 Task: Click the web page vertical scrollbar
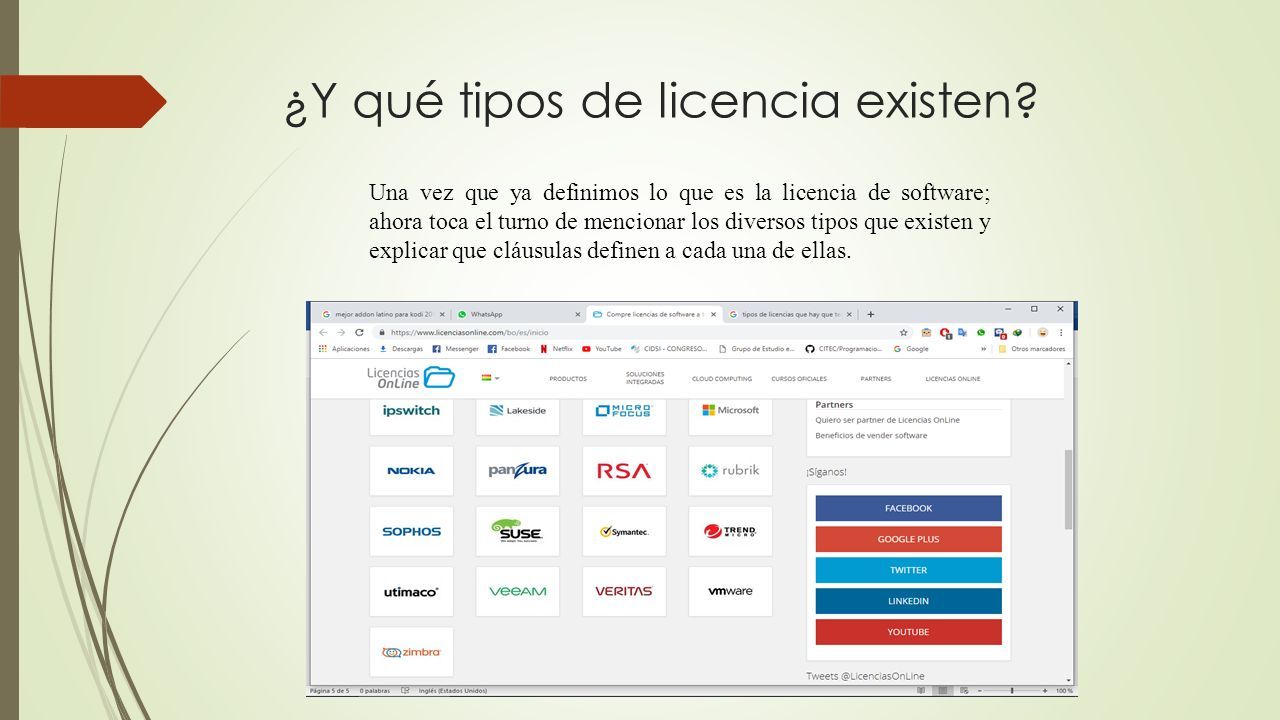point(1068,490)
